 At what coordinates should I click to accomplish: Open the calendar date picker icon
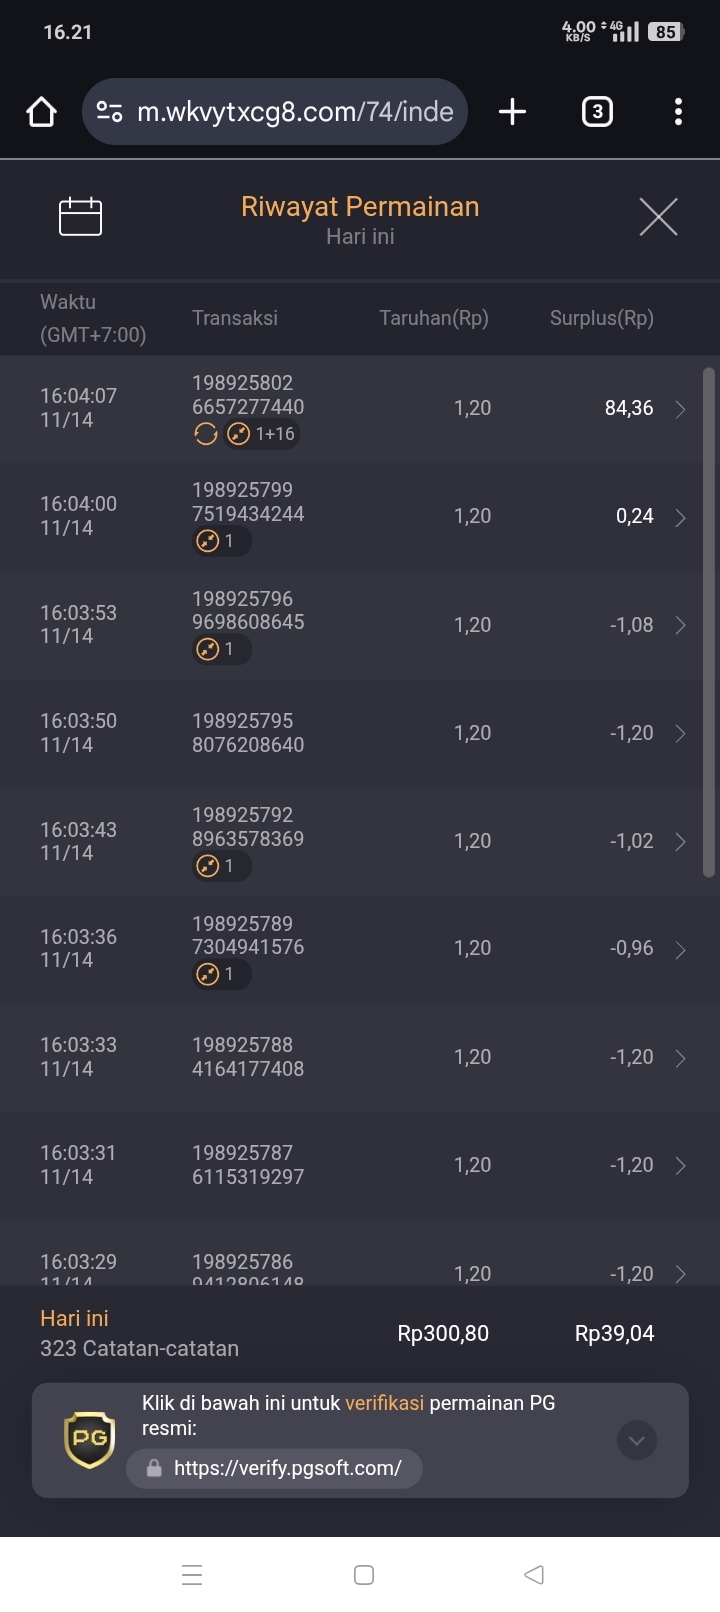pyautogui.click(x=81, y=216)
